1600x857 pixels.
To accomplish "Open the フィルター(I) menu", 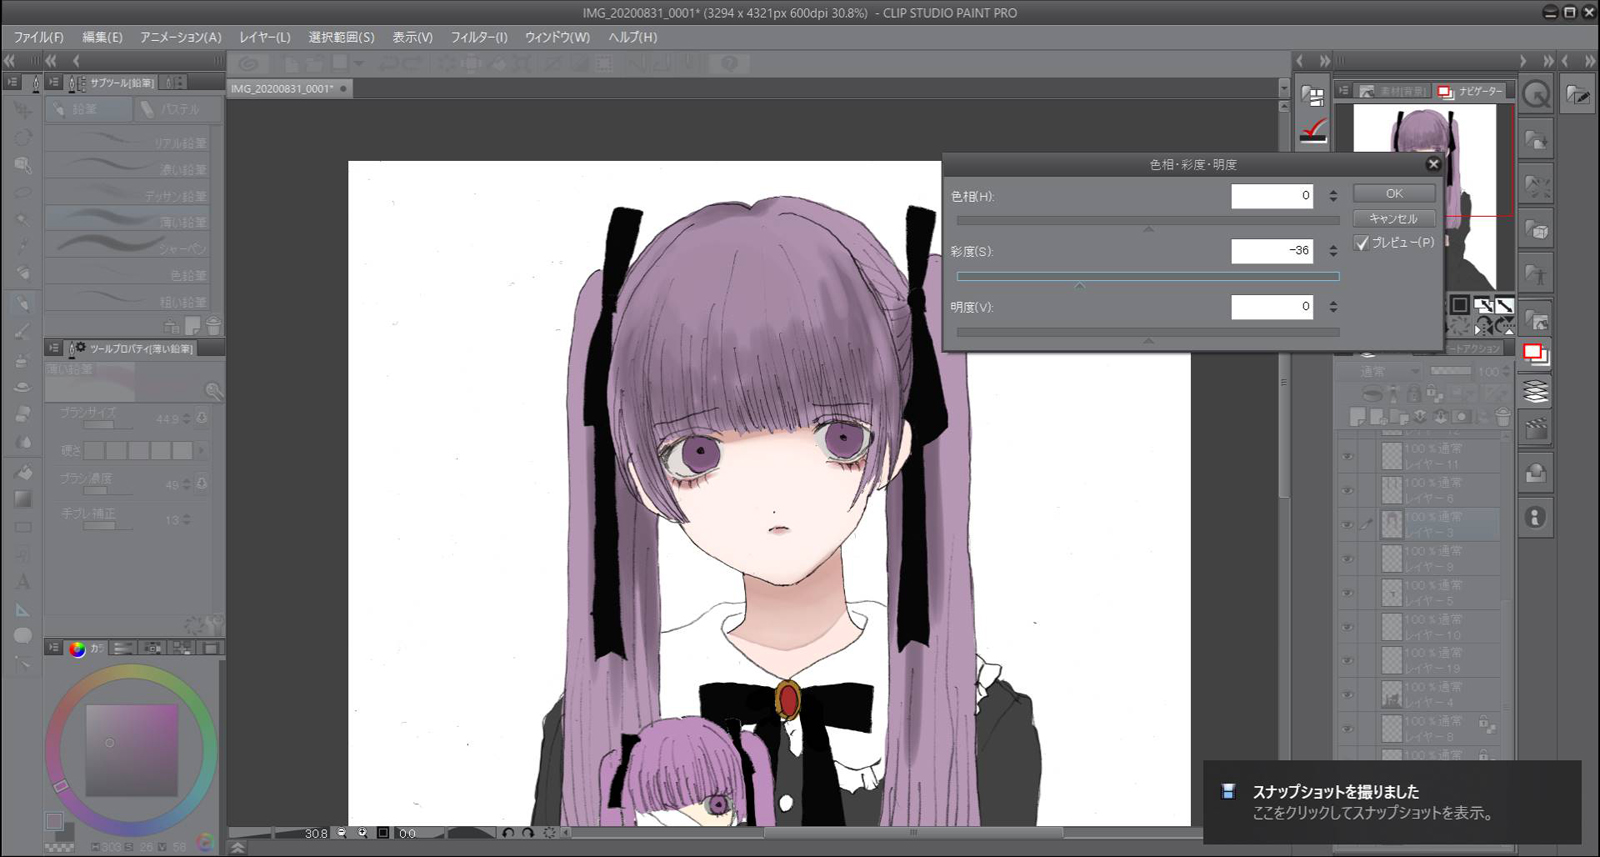I will click(478, 37).
